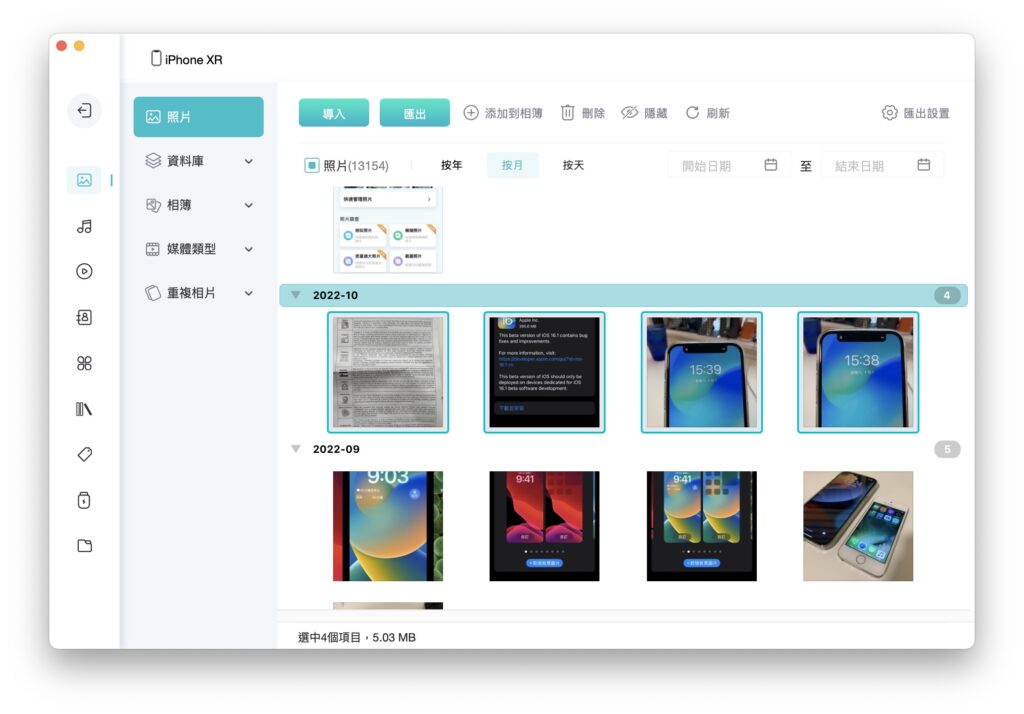1024x714 pixels.
Task: Select the 照片 sidebar item
Action: point(199,117)
